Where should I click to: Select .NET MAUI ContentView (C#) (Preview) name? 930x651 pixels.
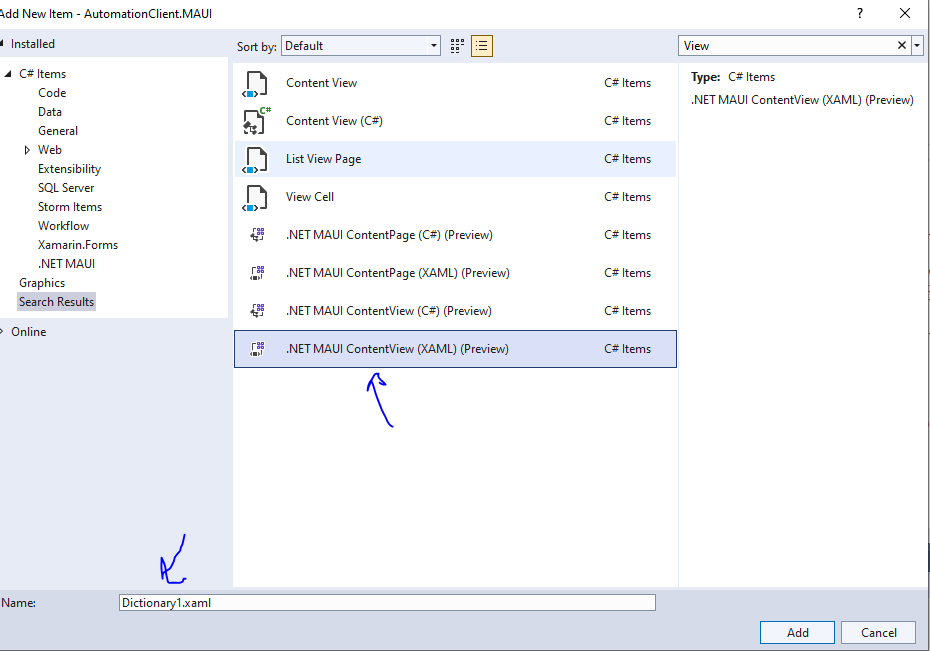[x=388, y=311]
